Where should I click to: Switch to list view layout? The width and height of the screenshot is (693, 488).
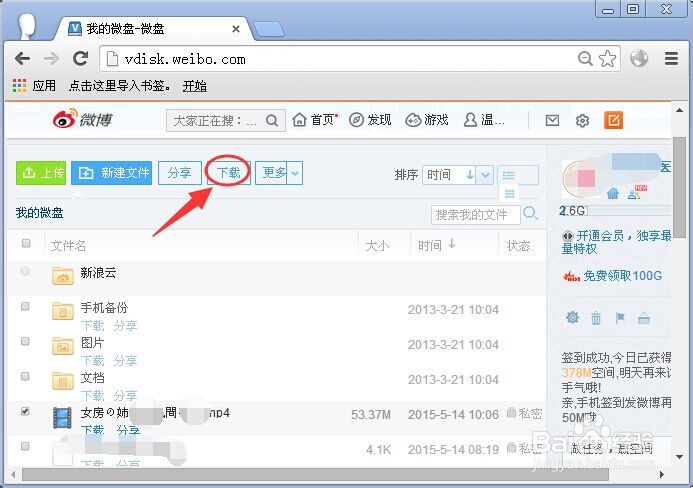pyautogui.click(x=508, y=175)
